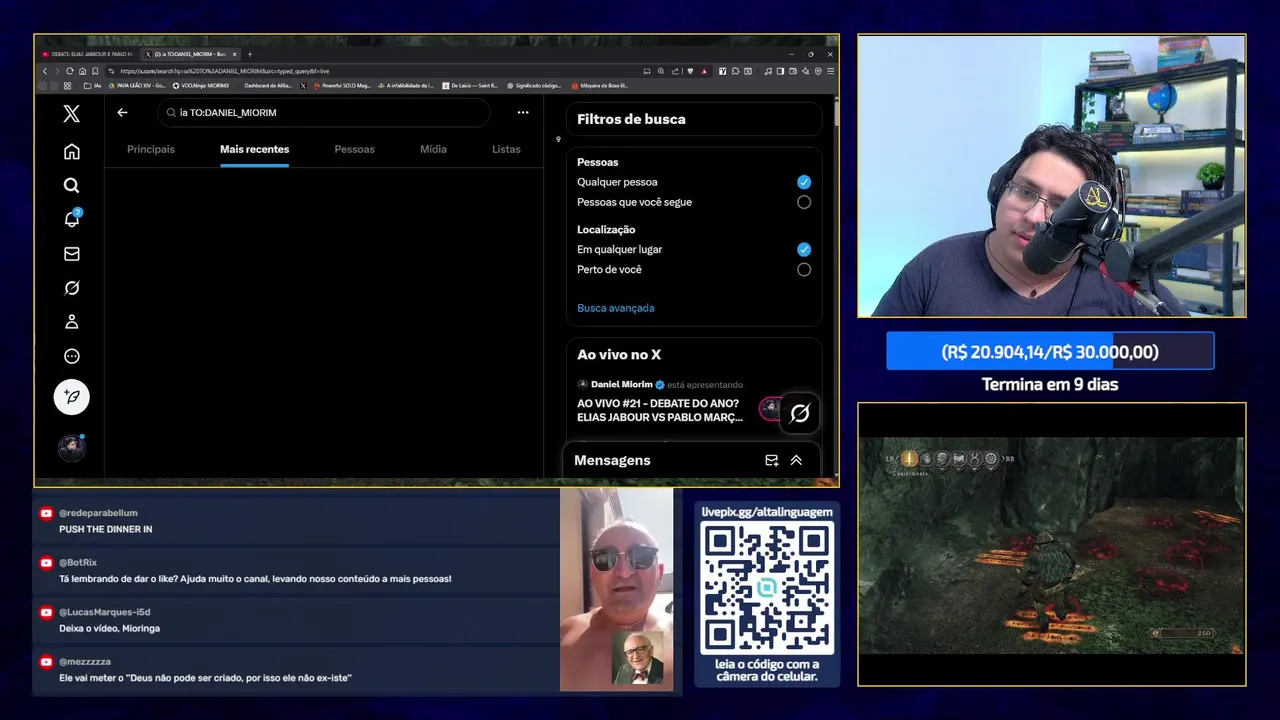1280x720 pixels.
Task: Open Messages envelope in sidebar
Action: click(x=71, y=254)
